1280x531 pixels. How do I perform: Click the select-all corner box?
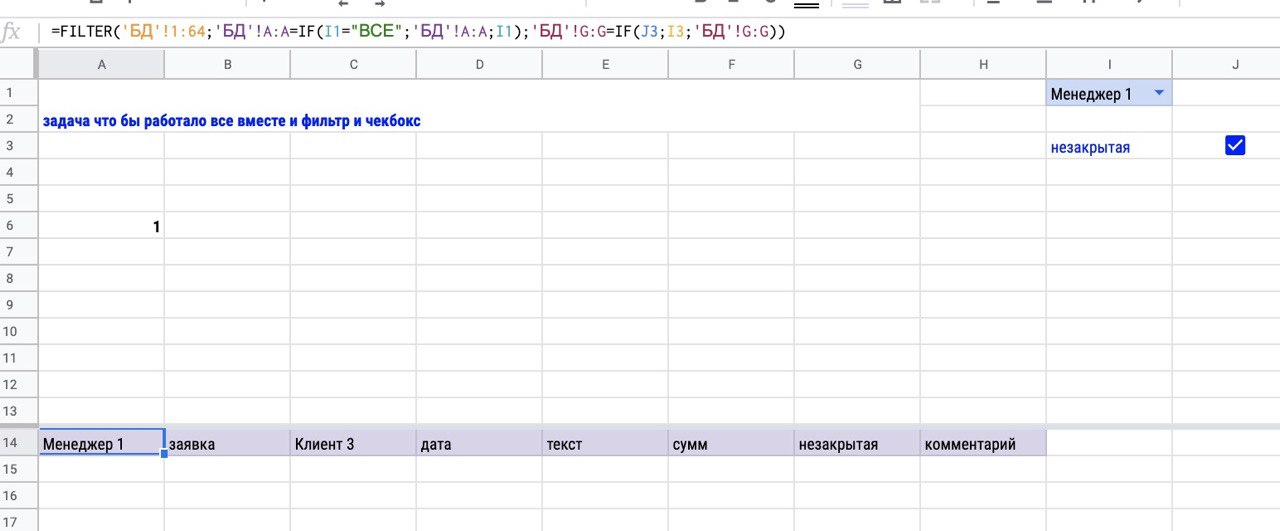coord(18,64)
